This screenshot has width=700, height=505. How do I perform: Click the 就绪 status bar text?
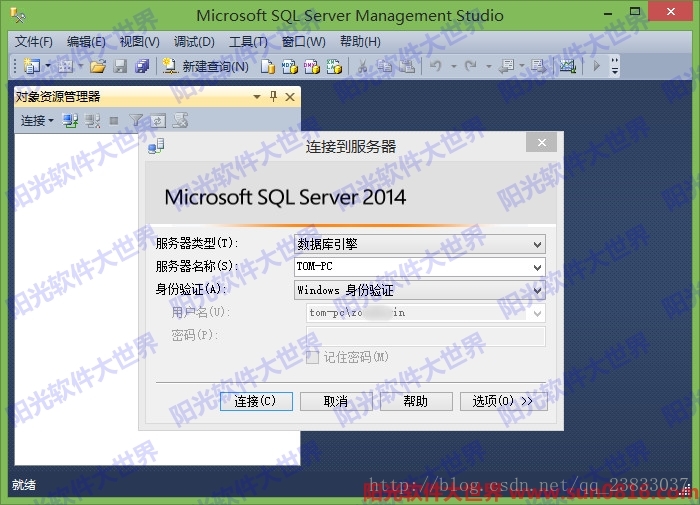tap(24, 485)
